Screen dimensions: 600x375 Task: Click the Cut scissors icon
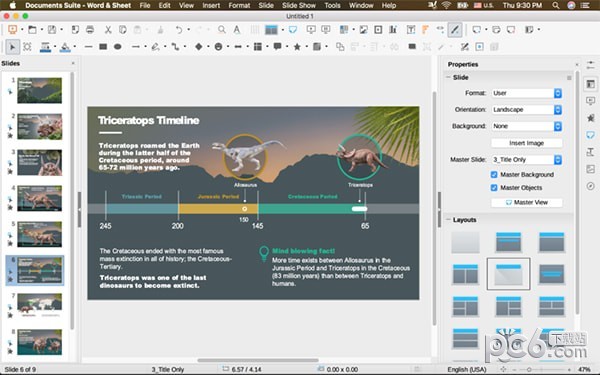click(x=108, y=29)
